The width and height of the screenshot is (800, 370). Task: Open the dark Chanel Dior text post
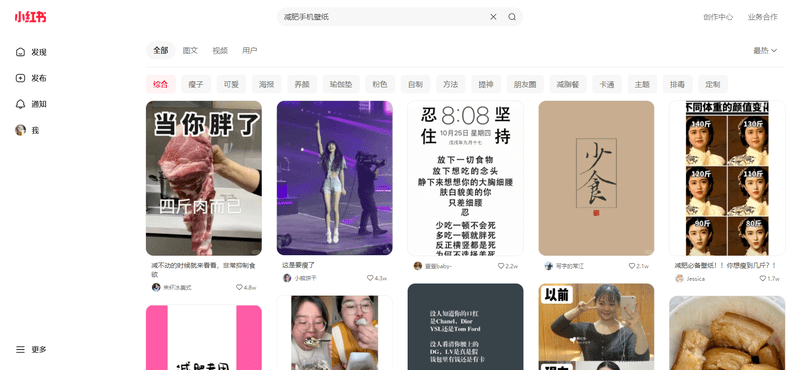click(465, 327)
